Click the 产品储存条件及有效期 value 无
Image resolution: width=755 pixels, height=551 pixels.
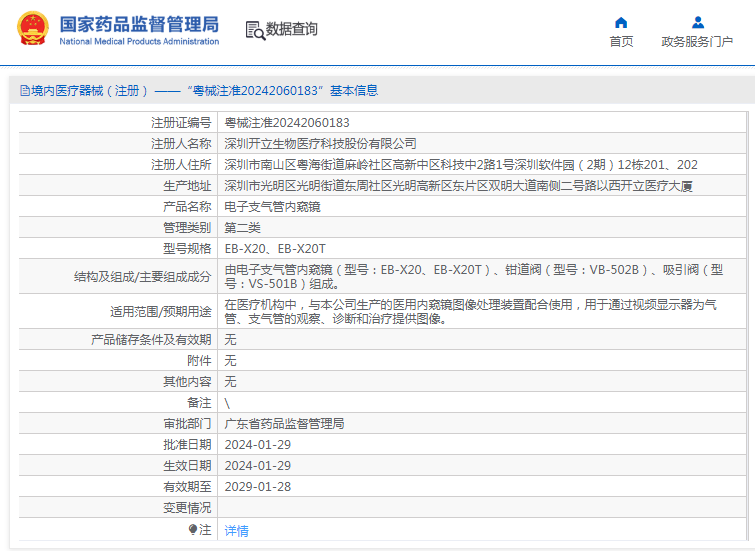point(230,340)
